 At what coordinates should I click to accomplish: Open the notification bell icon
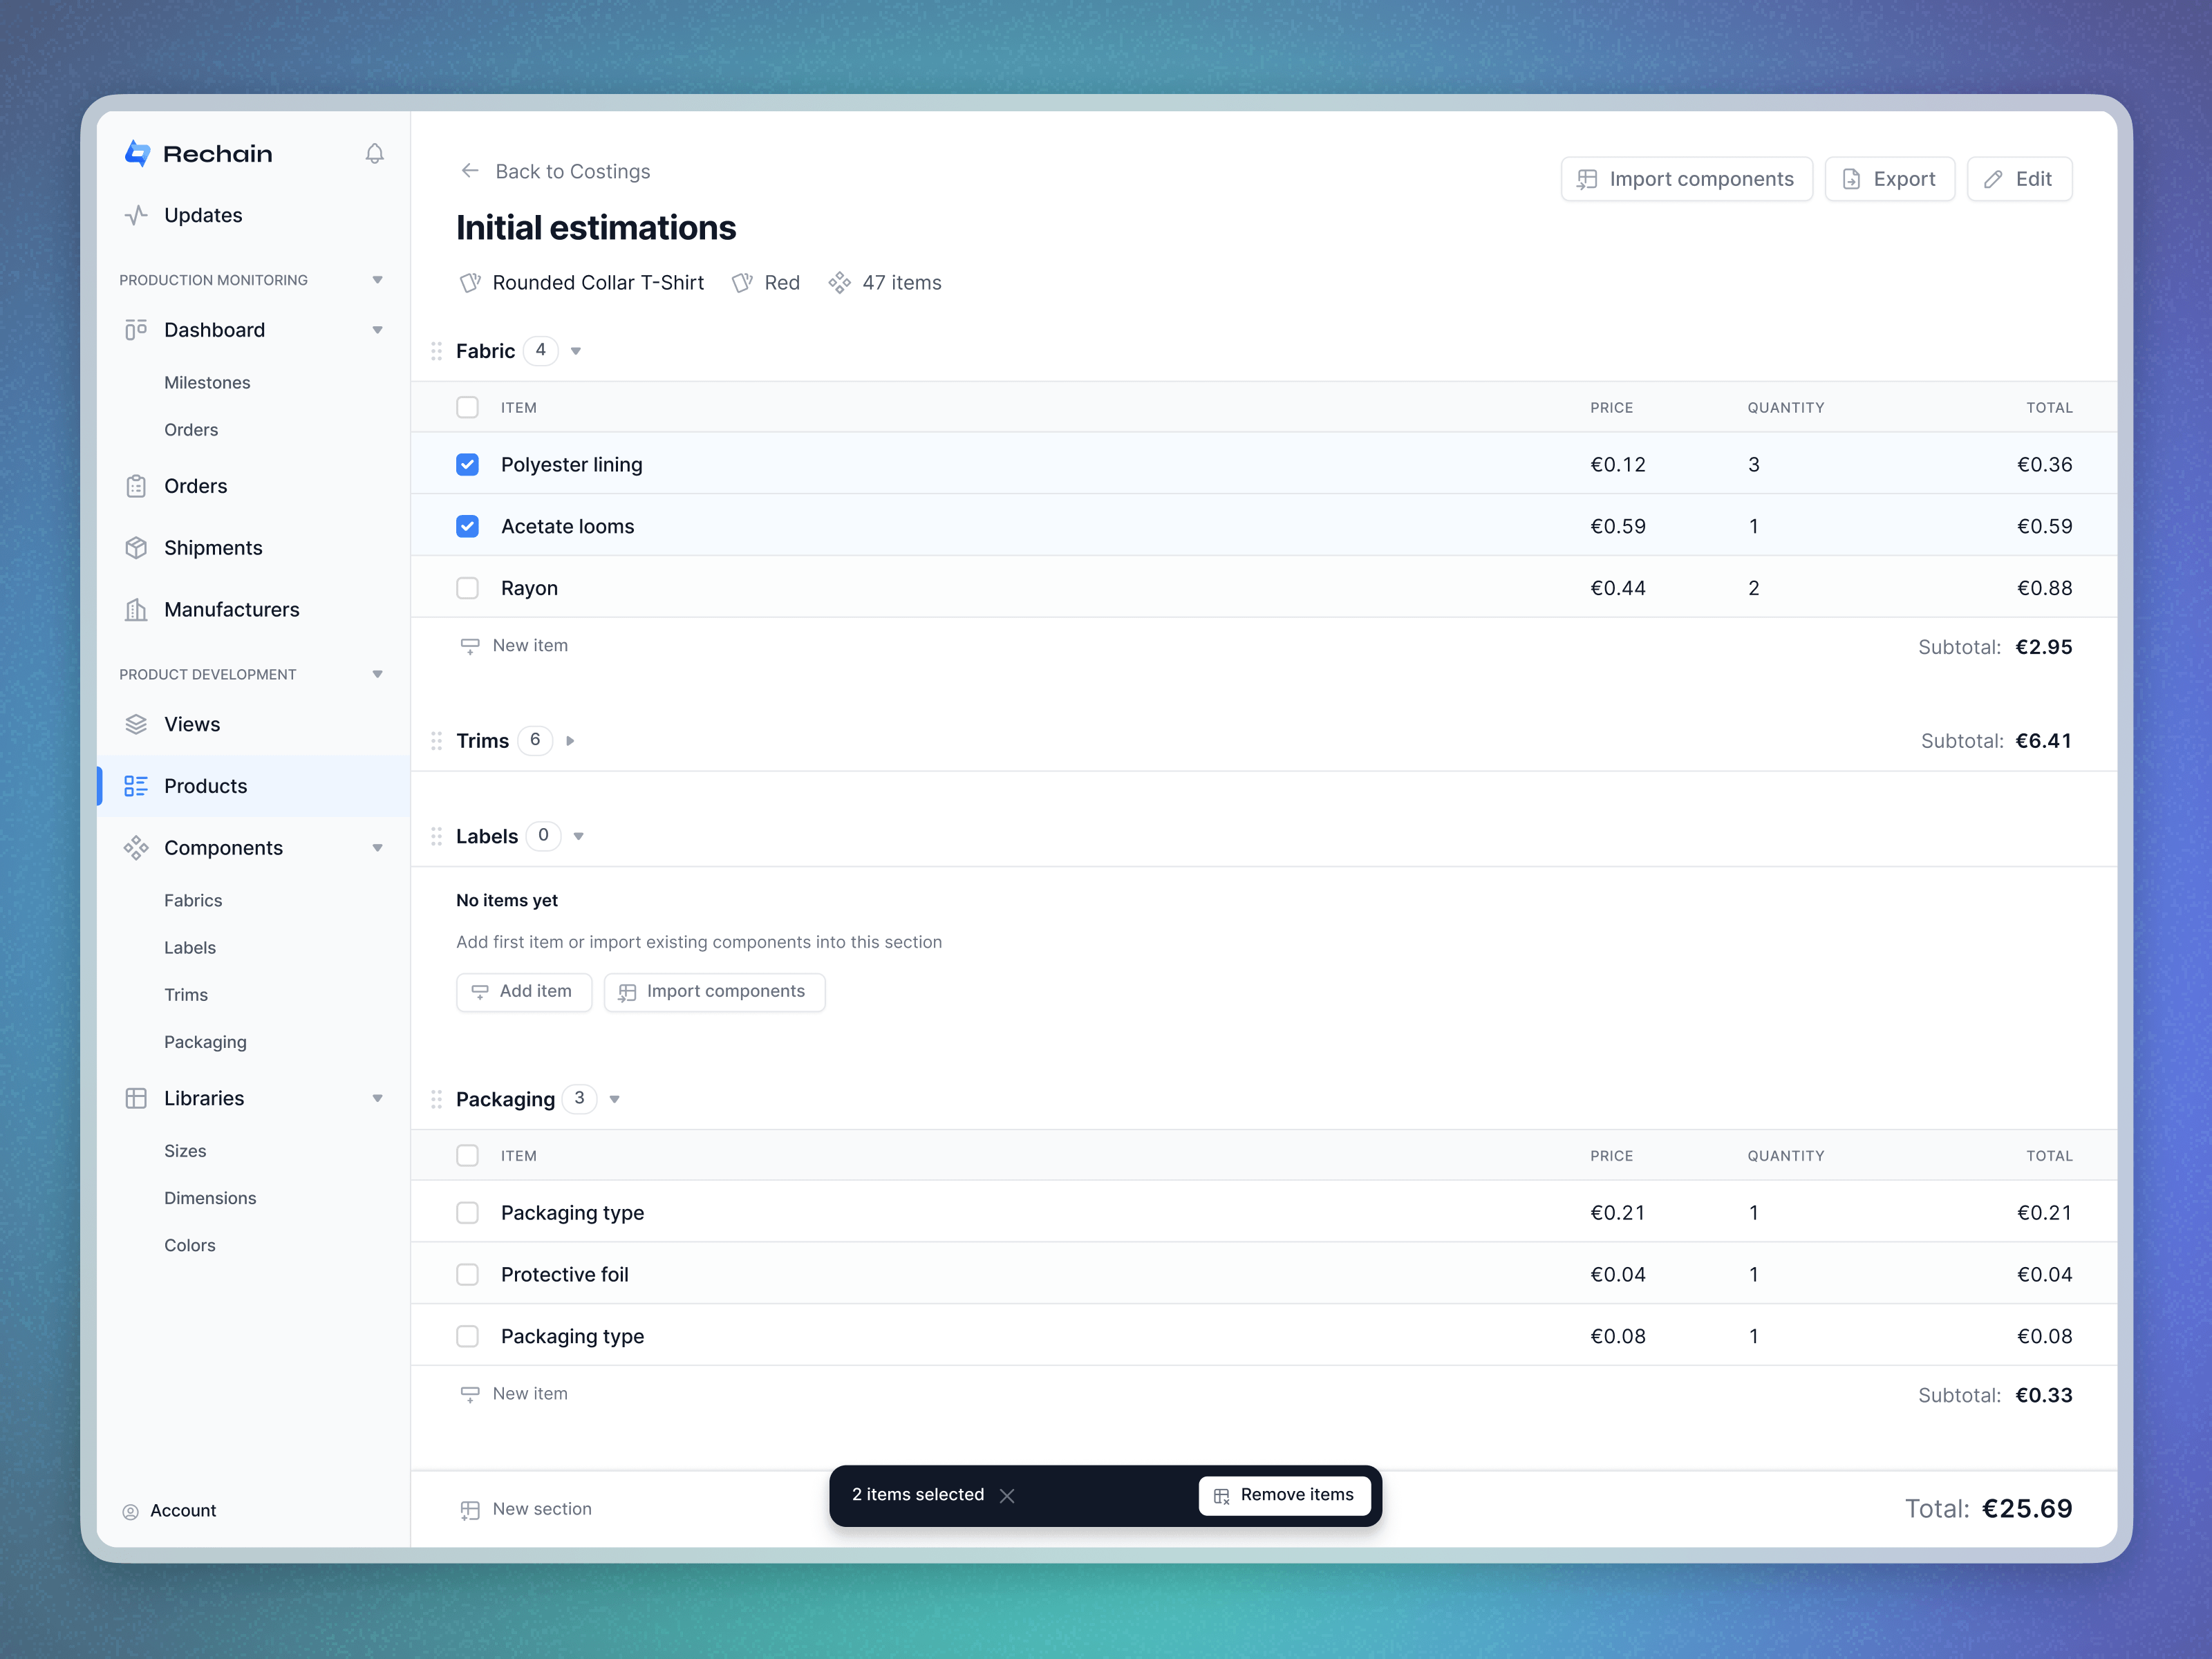pyautogui.click(x=374, y=154)
